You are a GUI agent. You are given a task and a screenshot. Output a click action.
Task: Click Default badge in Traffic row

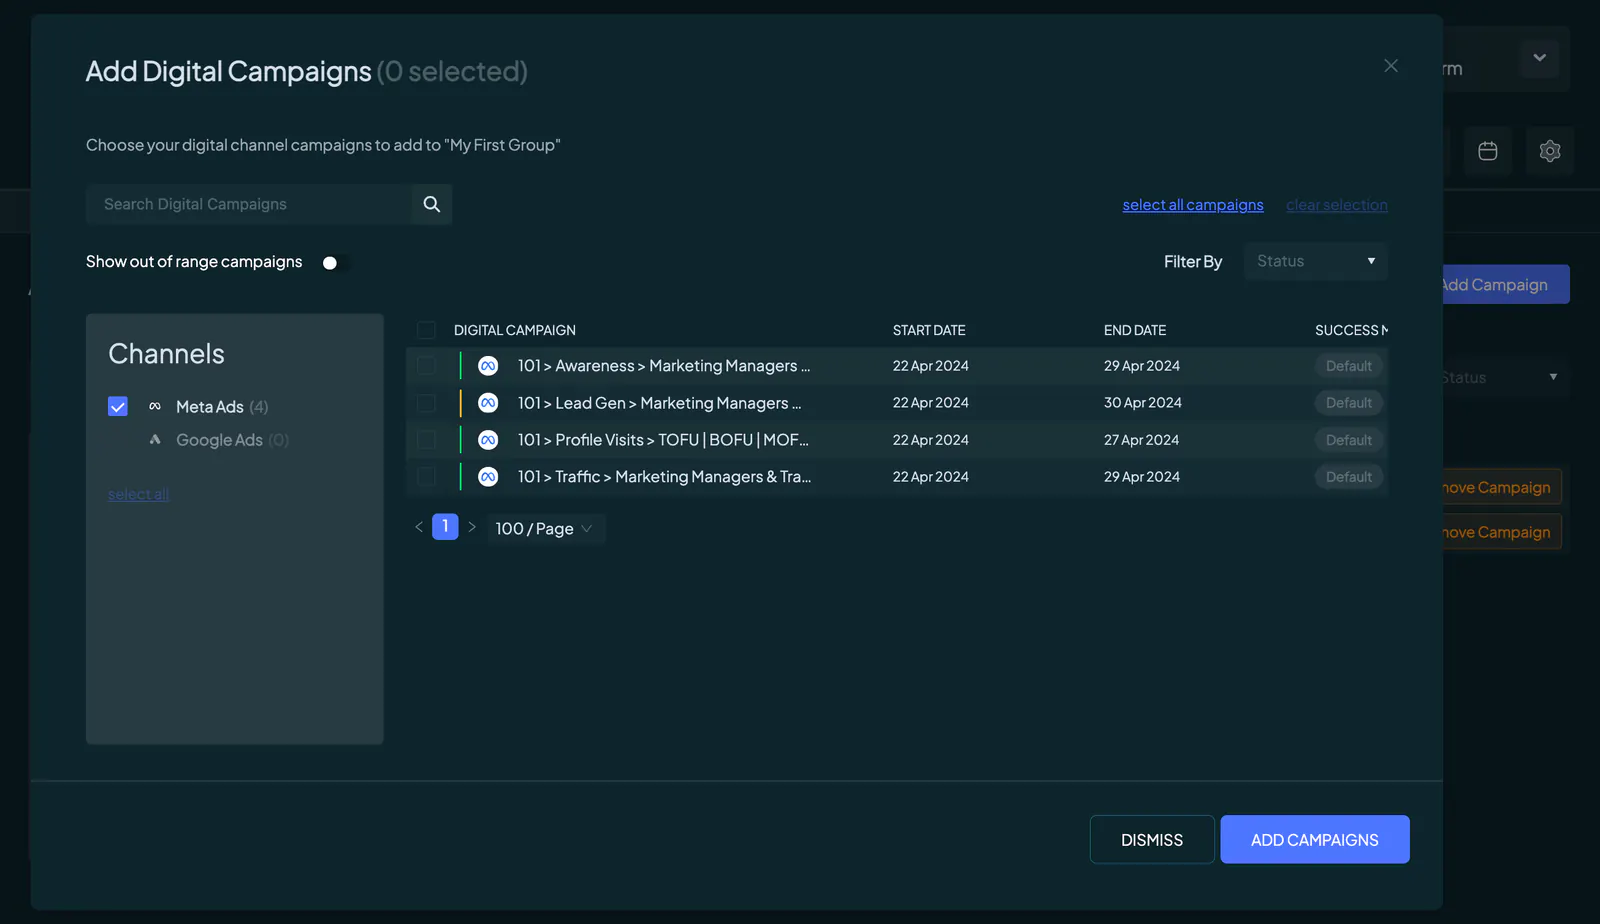point(1349,477)
